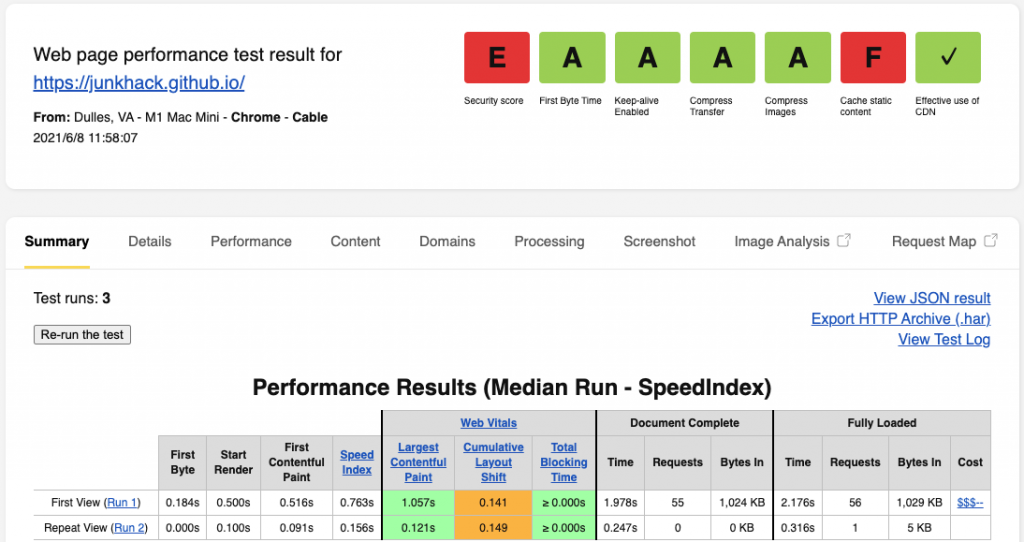Click the Compress Transfer A grade
Screen dimensions: 1024x542
[722, 58]
